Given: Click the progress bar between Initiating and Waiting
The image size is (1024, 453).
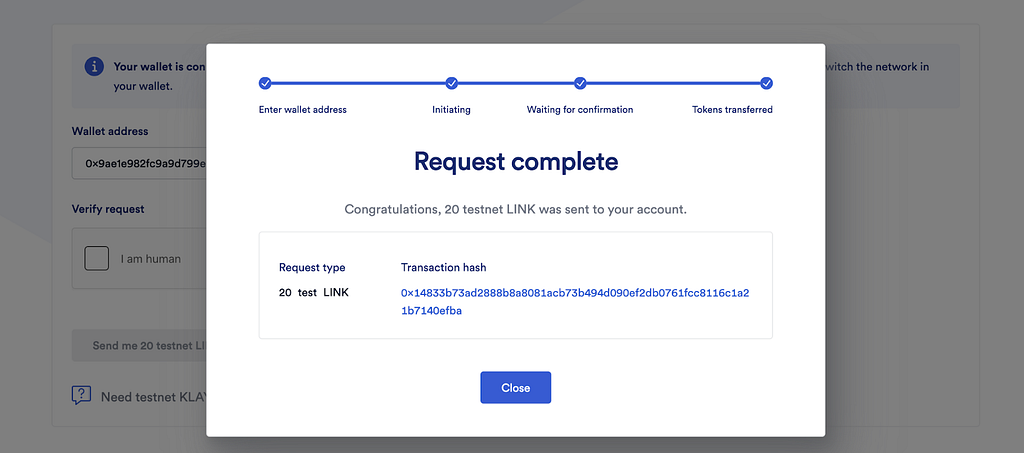Looking at the screenshot, I should click(x=516, y=84).
